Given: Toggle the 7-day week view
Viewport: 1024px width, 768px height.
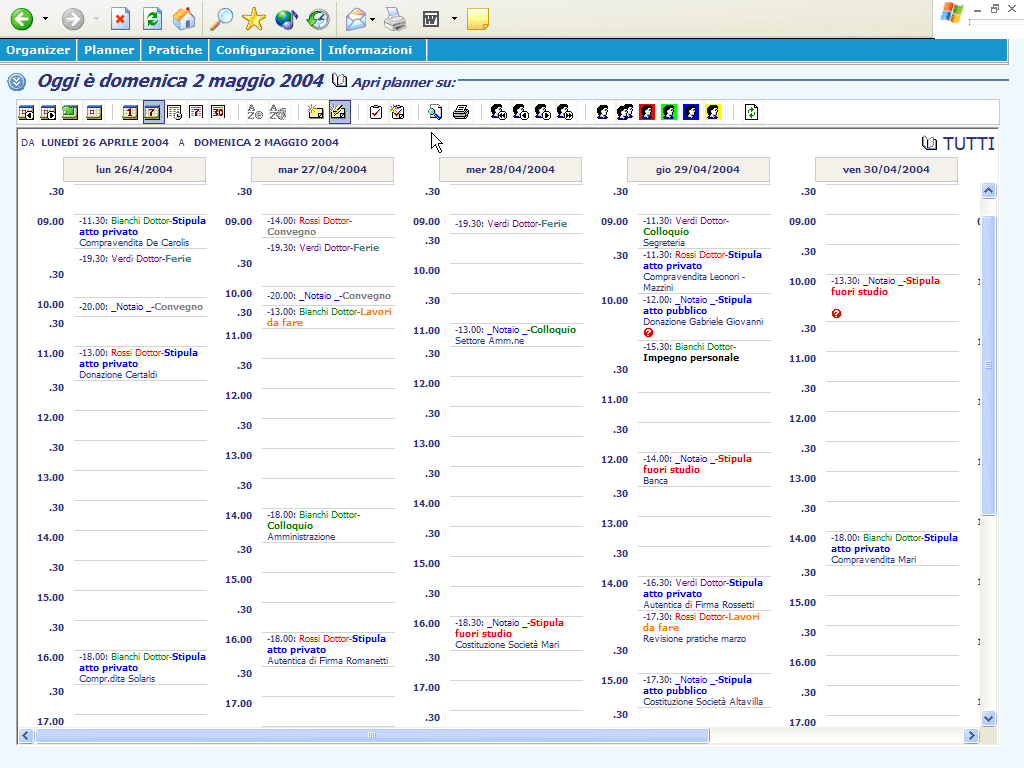Looking at the screenshot, I should (x=152, y=112).
